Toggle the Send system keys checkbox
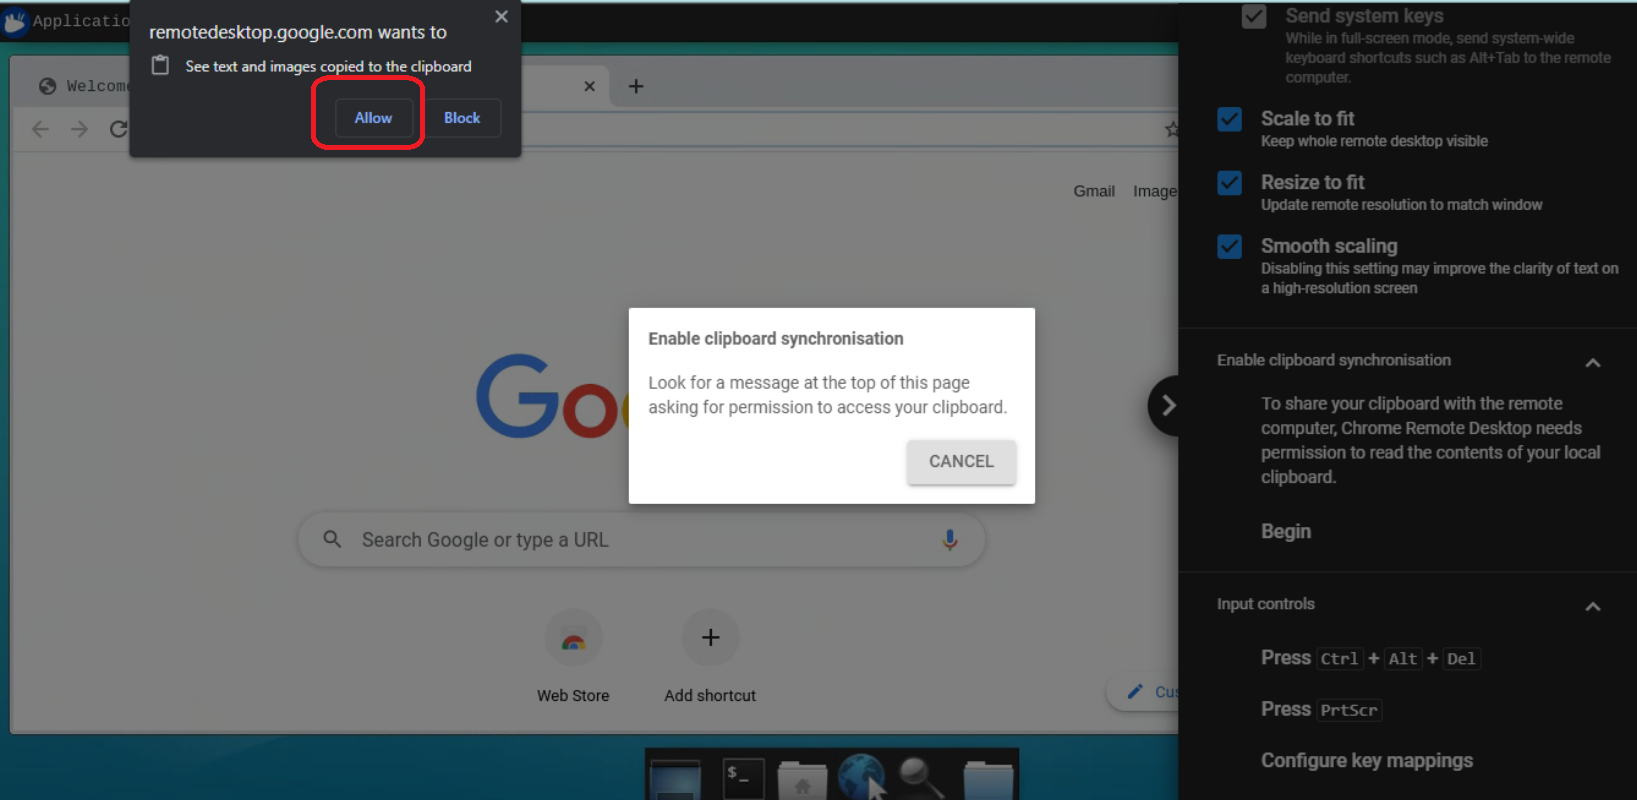The width and height of the screenshot is (1637, 801). click(1253, 17)
